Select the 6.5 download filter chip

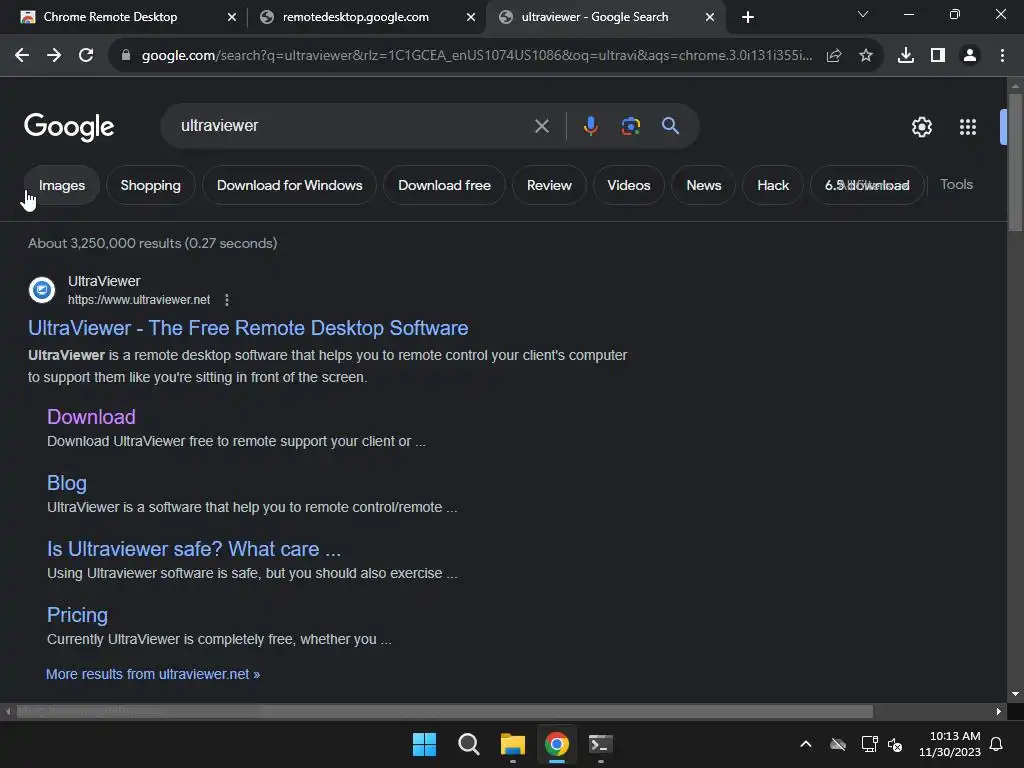point(867,185)
